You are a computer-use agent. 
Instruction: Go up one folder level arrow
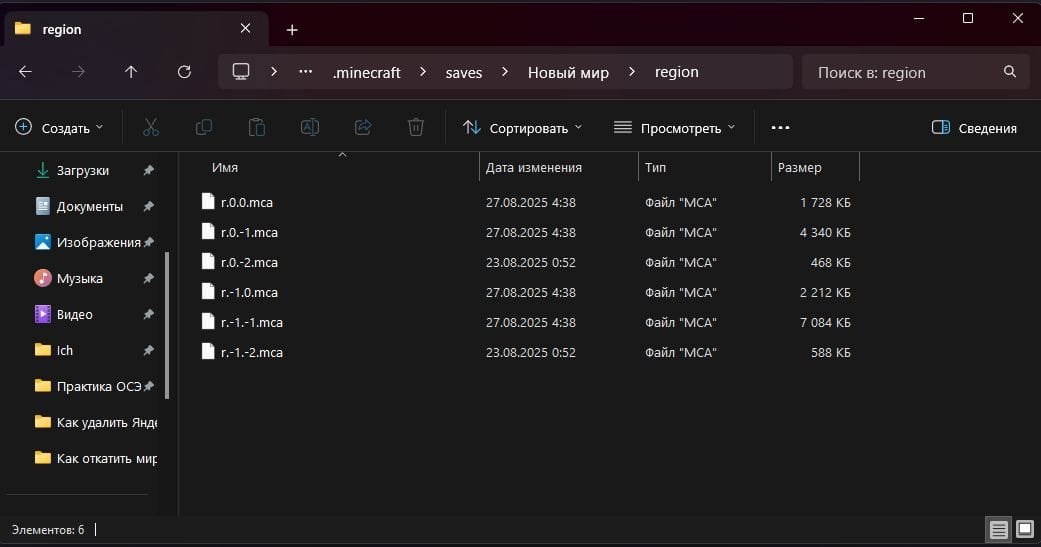131,72
